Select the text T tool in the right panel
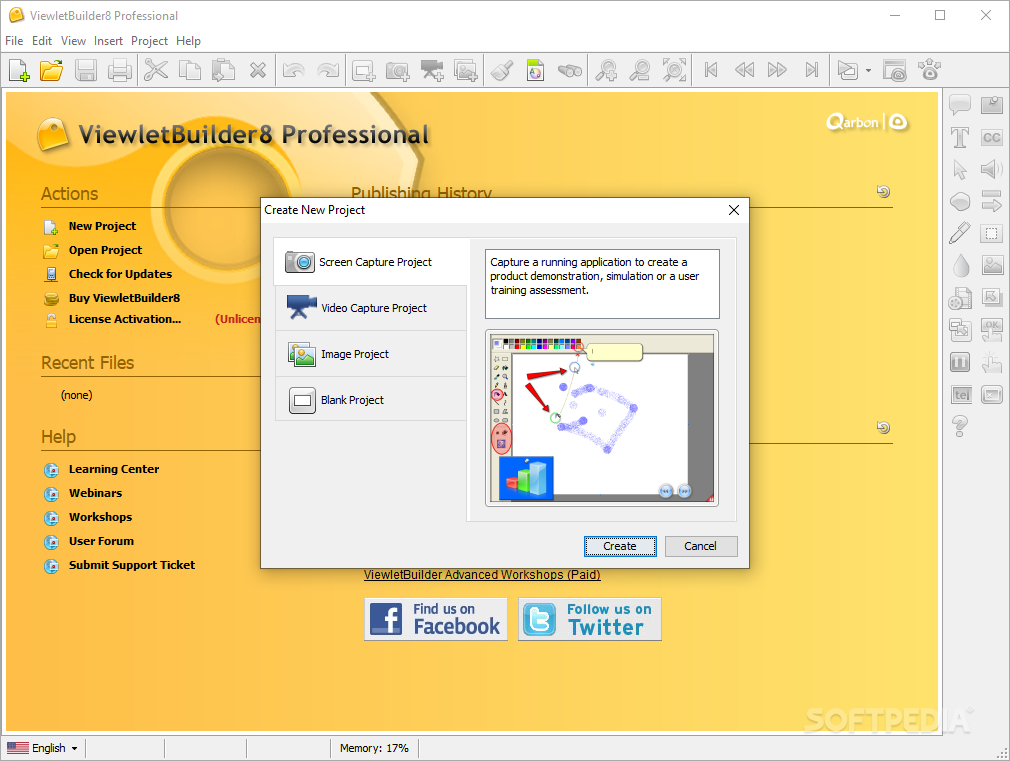Viewport: 1010px width, 761px height. pyautogui.click(x=960, y=137)
